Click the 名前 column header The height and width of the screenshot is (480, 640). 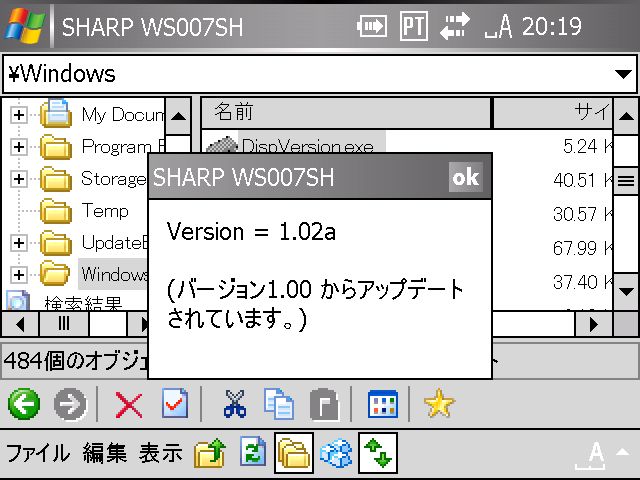[x=346, y=113]
